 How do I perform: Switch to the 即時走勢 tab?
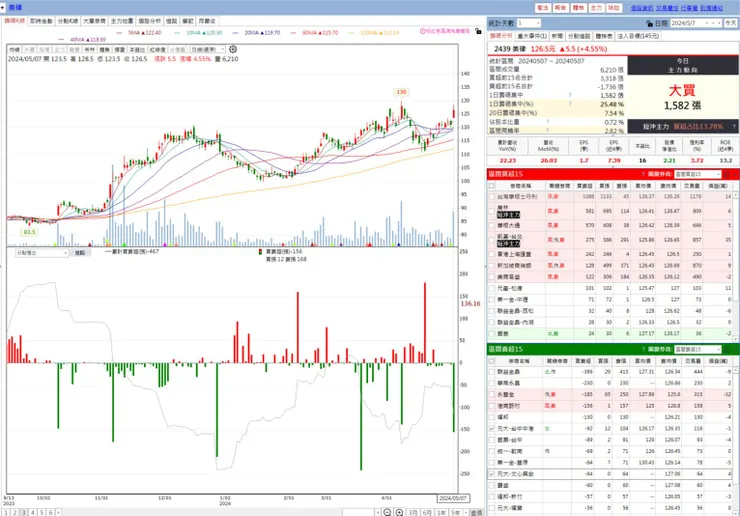pyautogui.click(x=41, y=21)
